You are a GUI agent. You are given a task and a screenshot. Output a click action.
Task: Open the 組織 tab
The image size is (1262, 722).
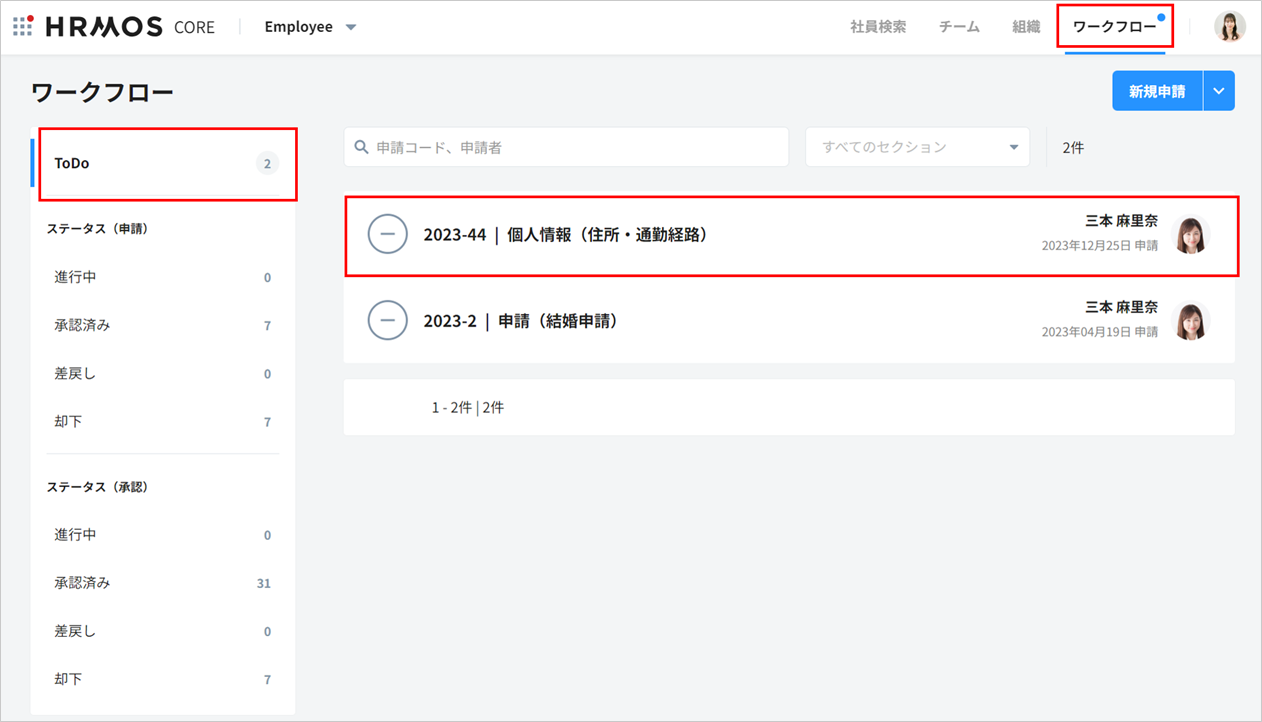(x=1026, y=27)
